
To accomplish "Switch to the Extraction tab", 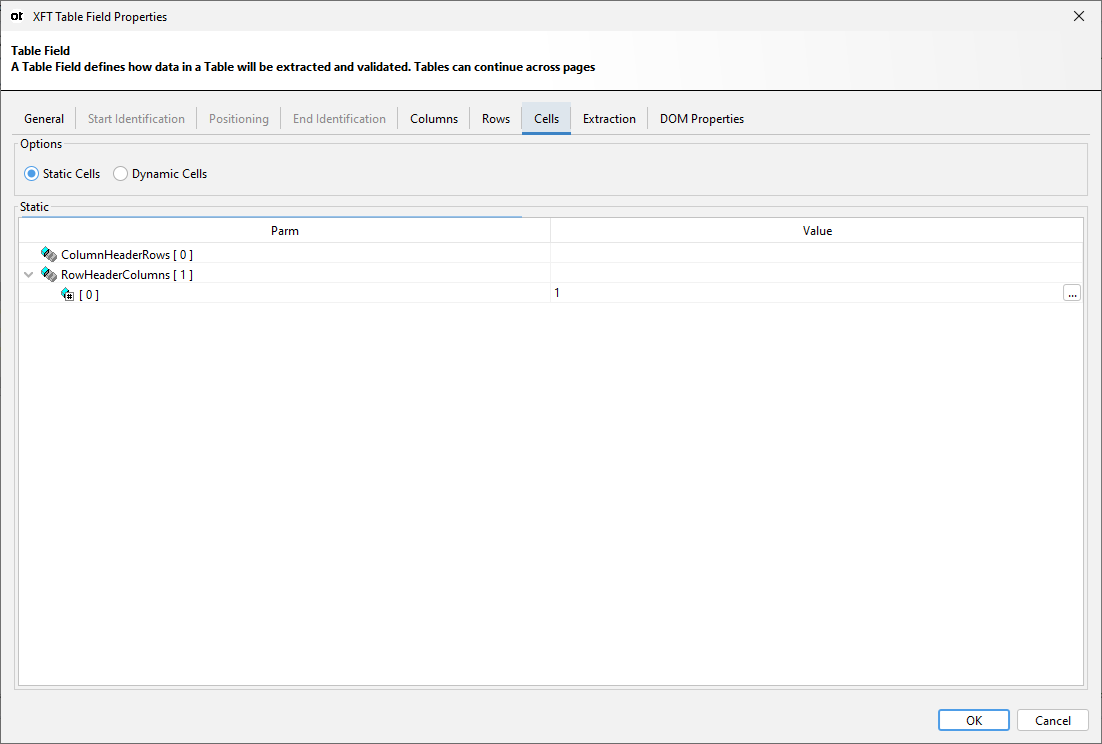I will coord(609,118).
